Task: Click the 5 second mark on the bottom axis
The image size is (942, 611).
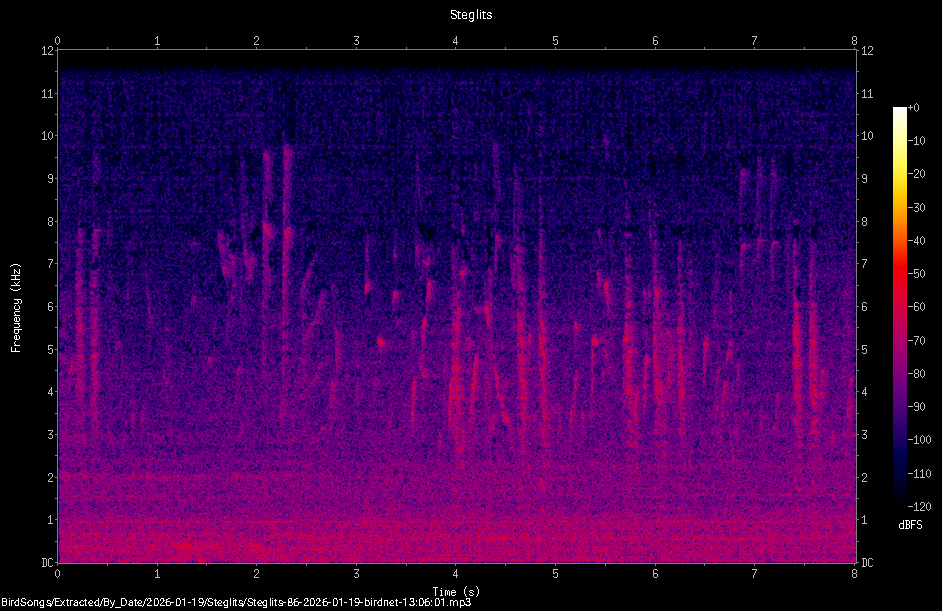Action: [x=555, y=574]
